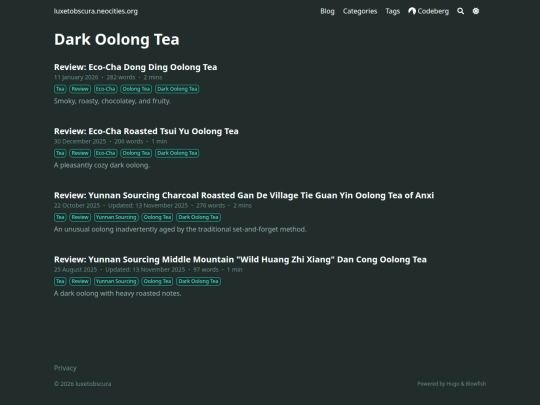
Task: Click Eco-Cha tag under Dong Ding review
Action: point(105,89)
